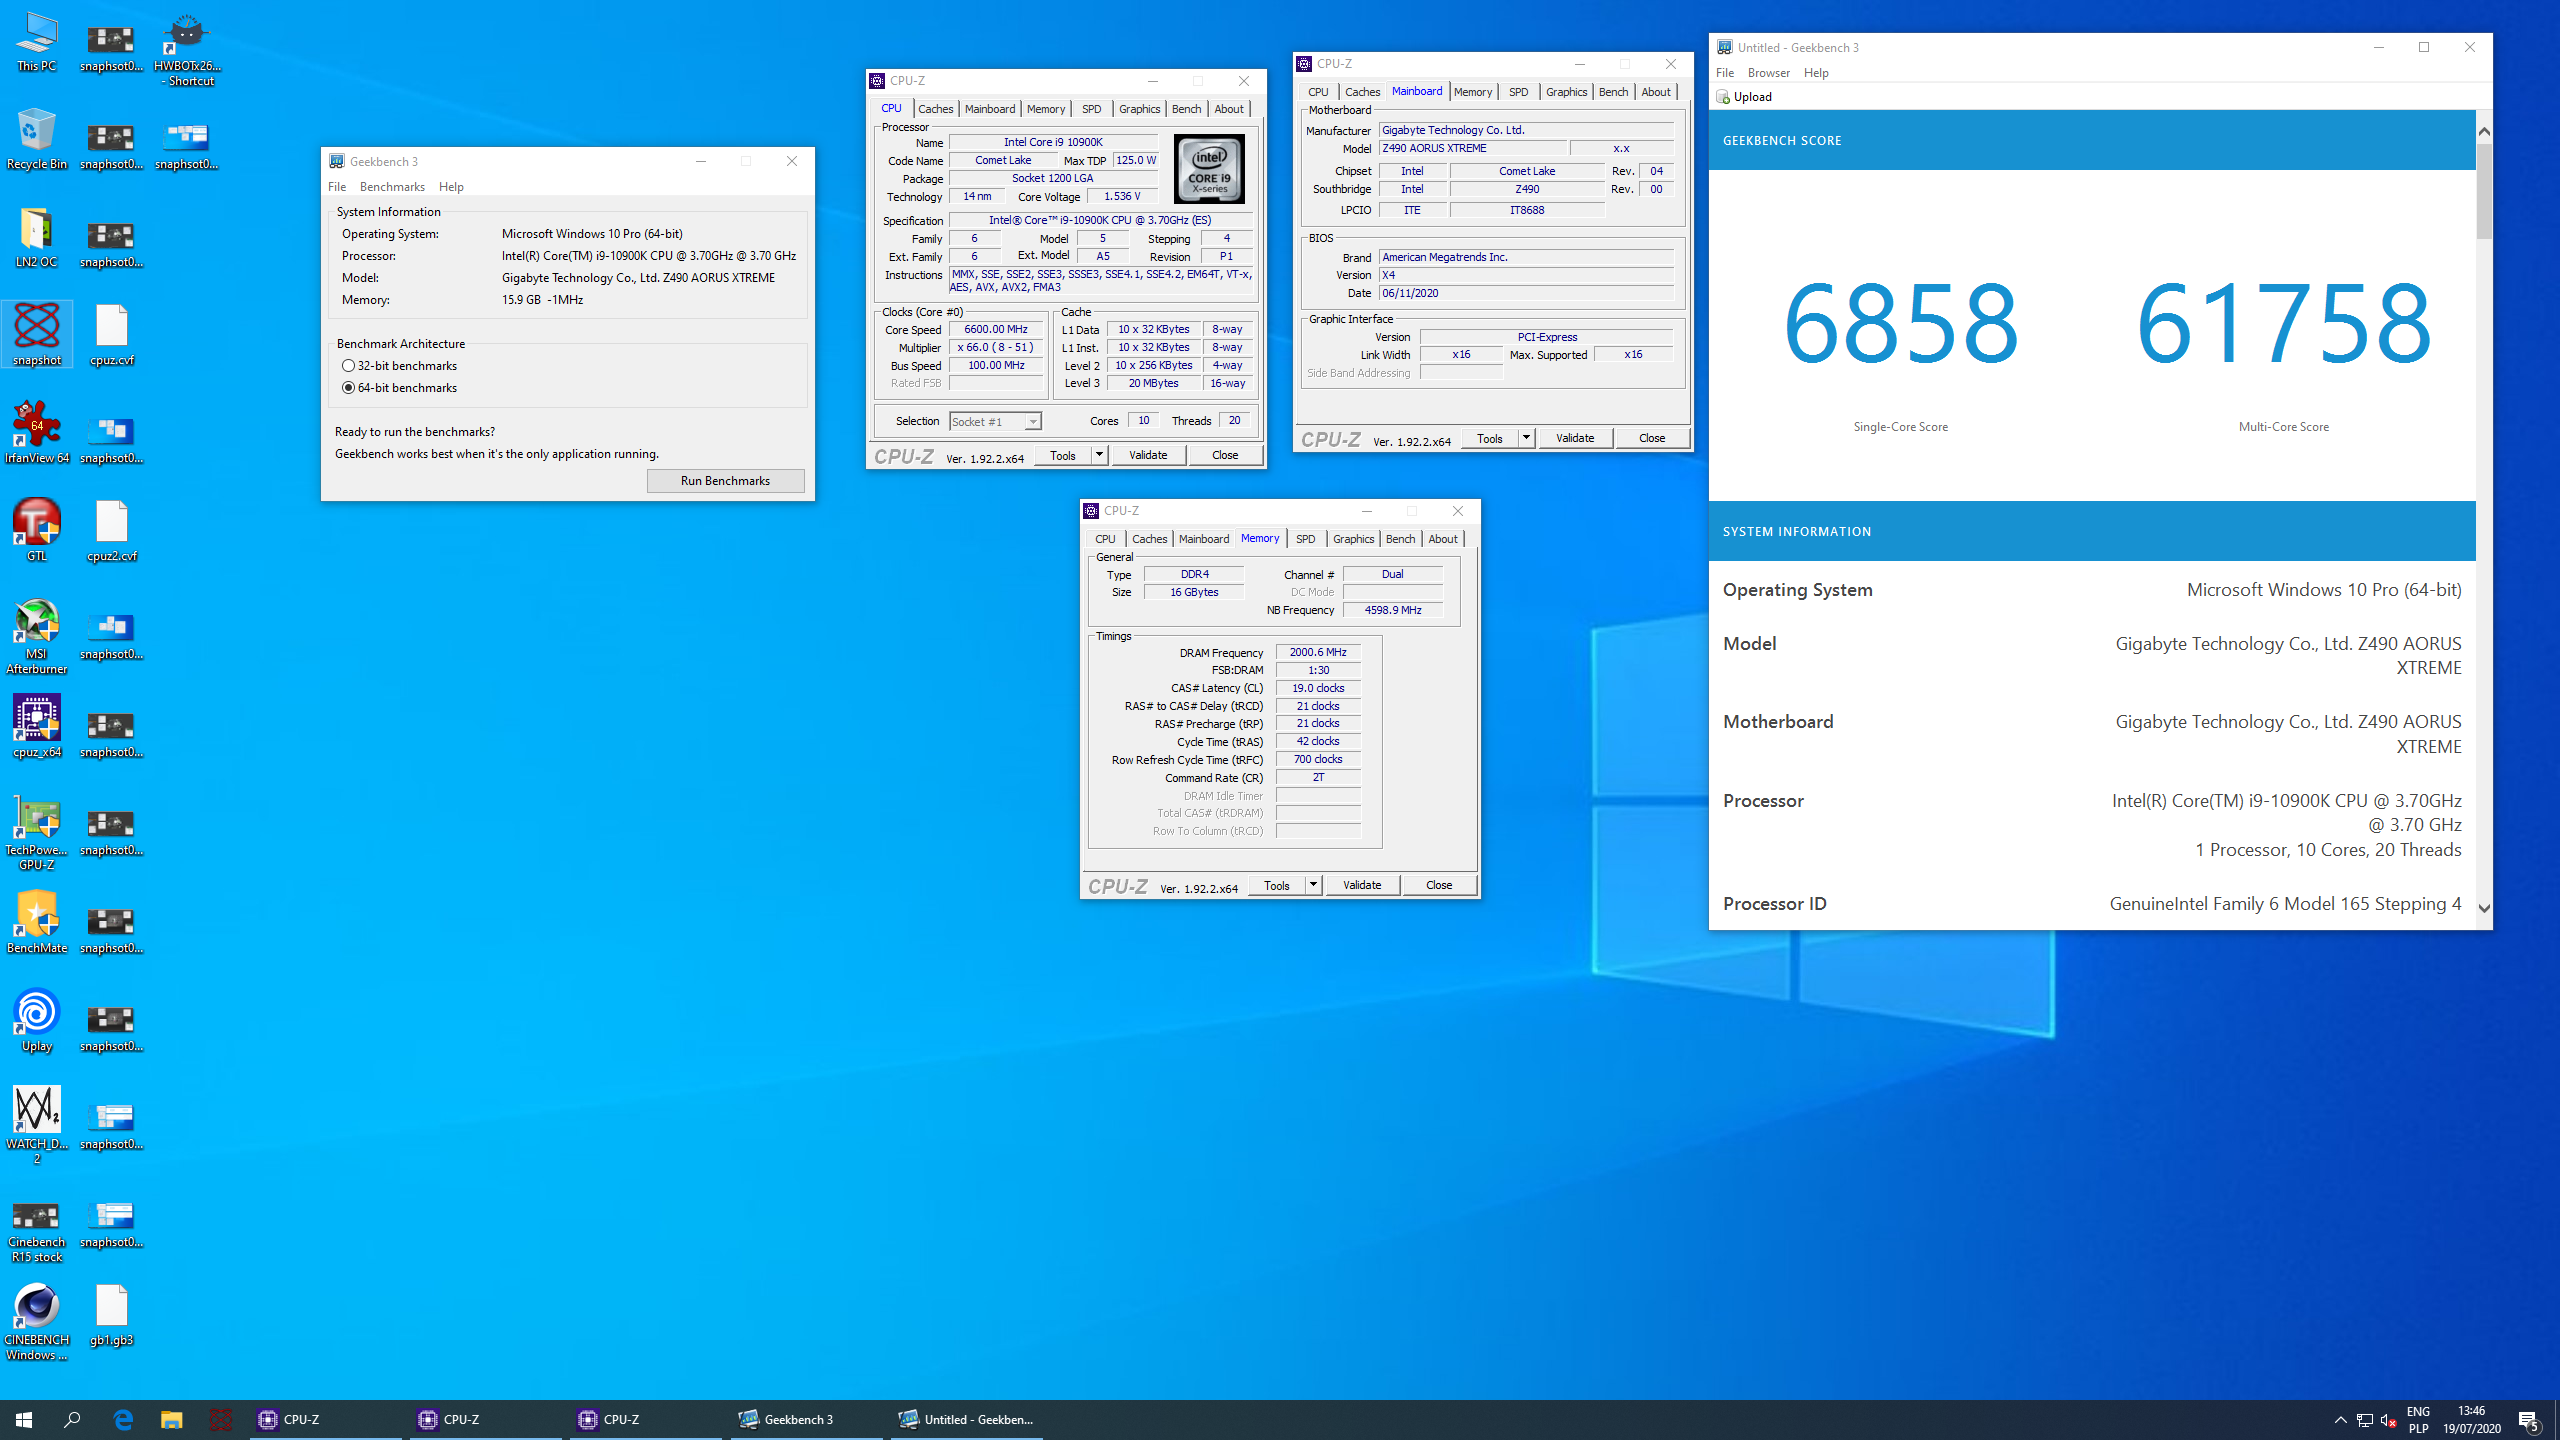
Task: Click the snapshot taskbar icon
Action: tap(220, 1419)
